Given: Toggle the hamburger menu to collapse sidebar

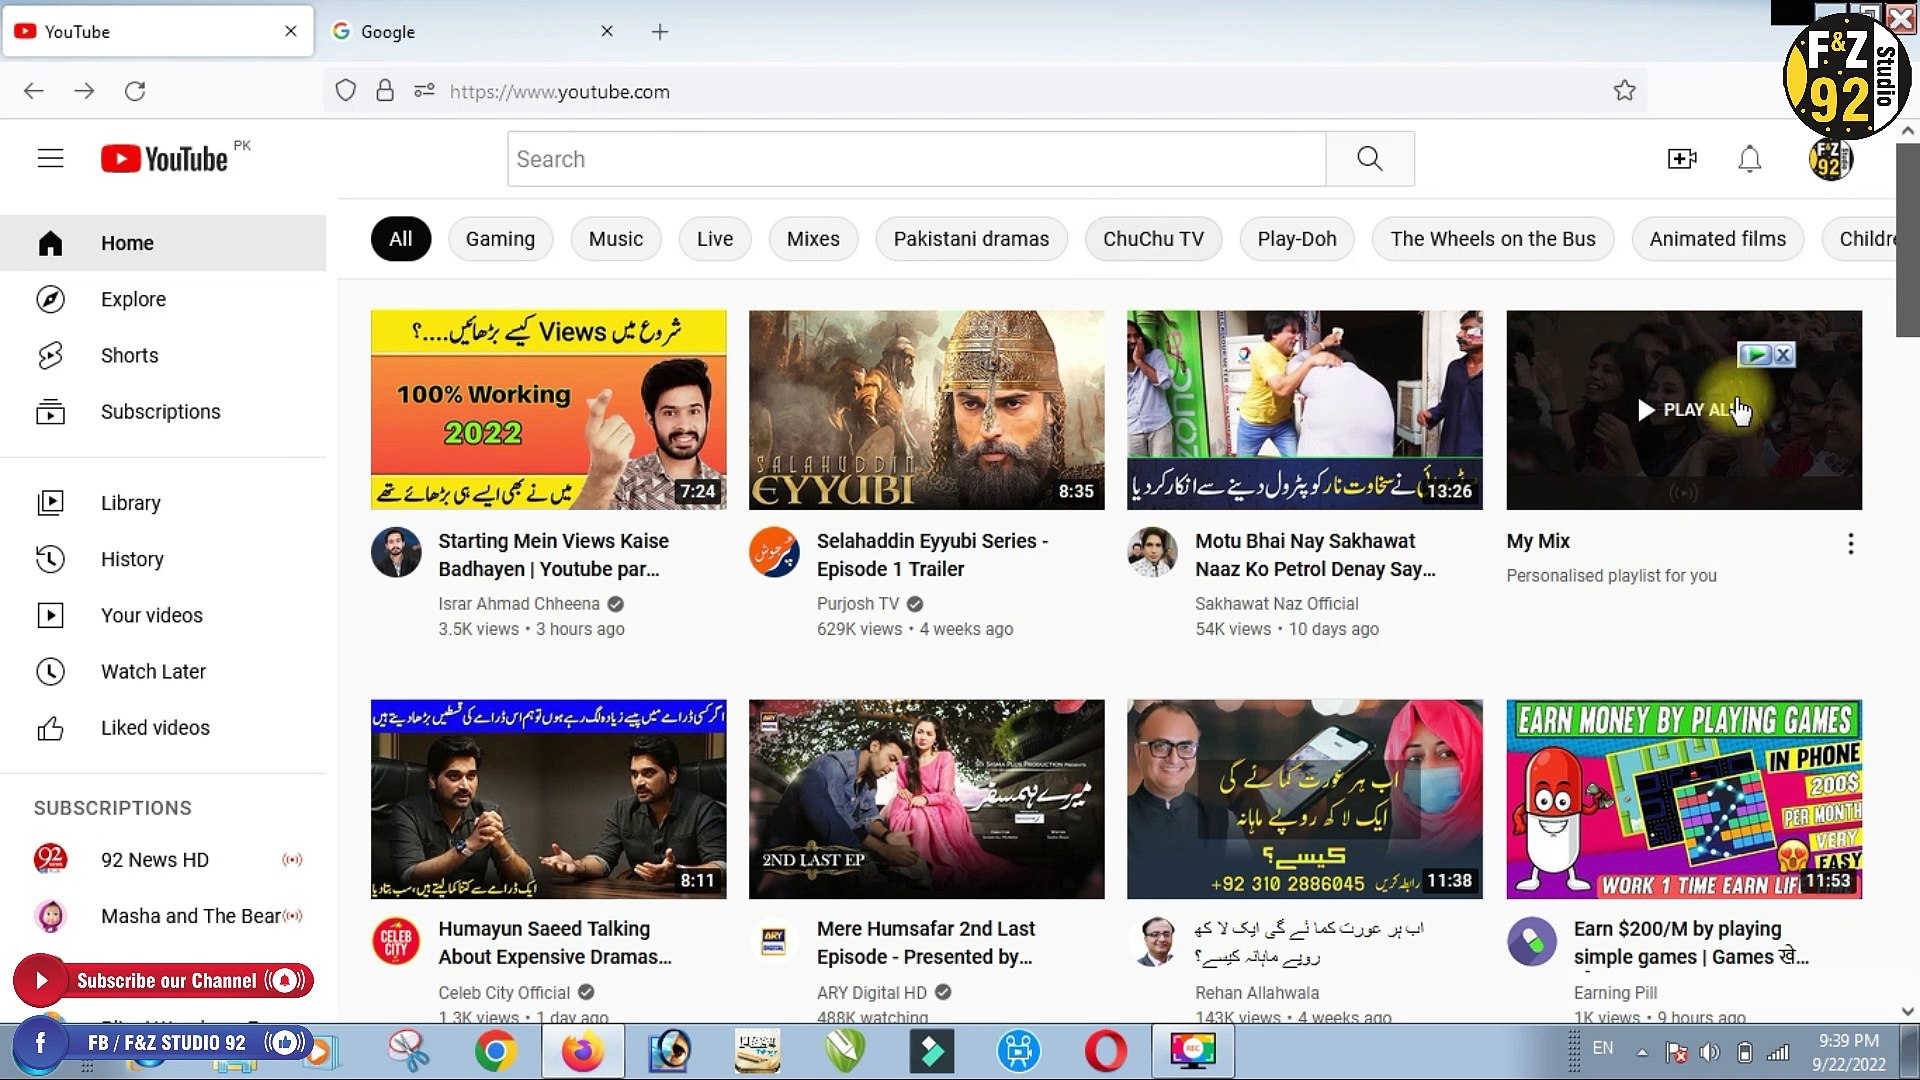Looking at the screenshot, I should click(x=51, y=158).
